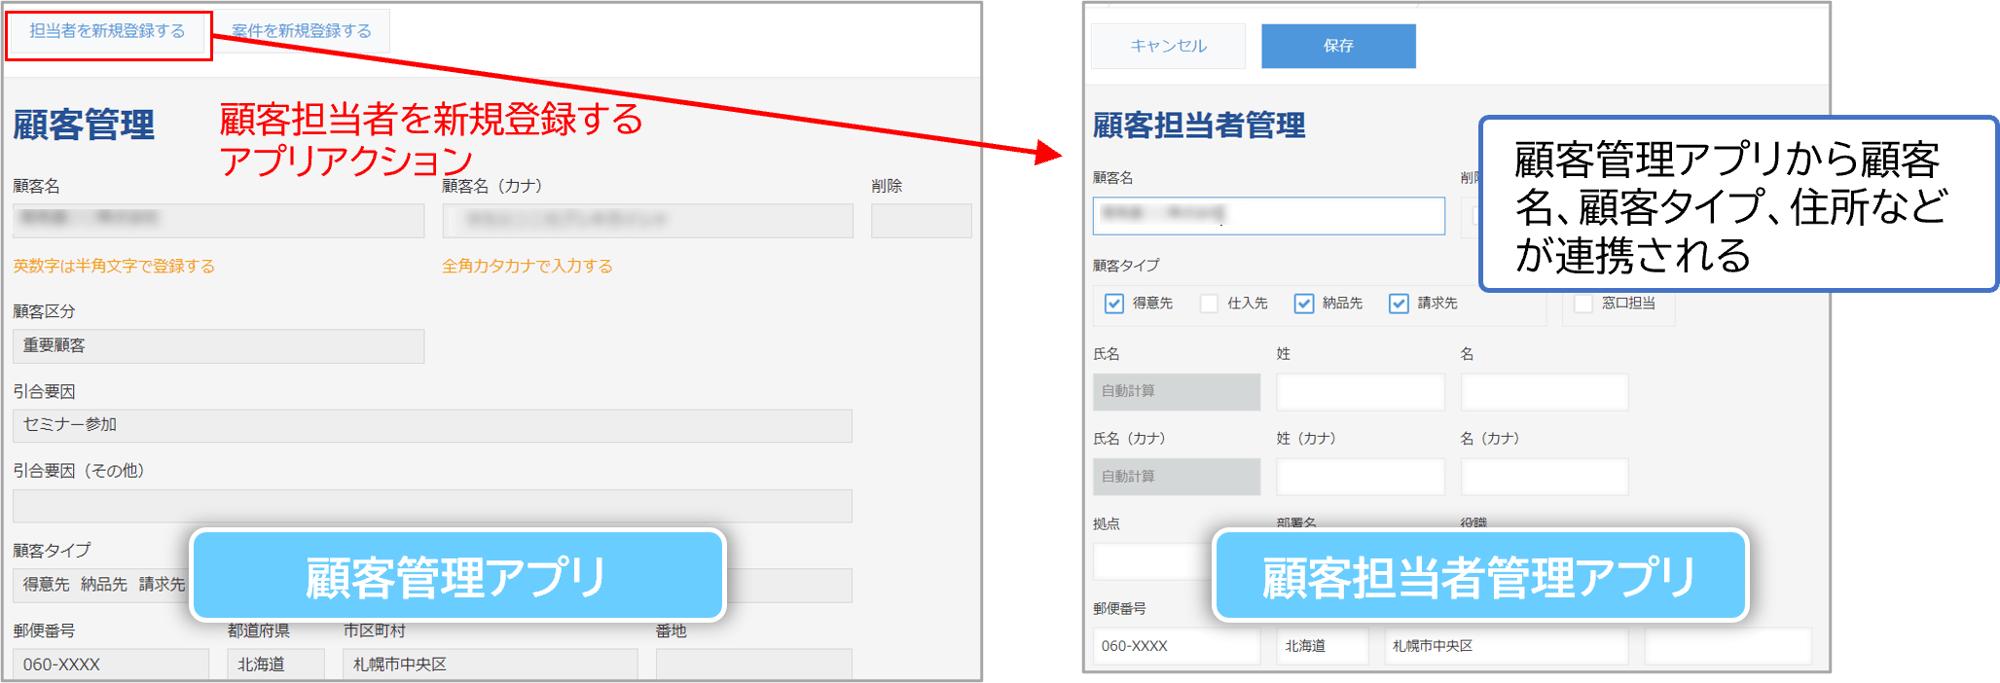The width and height of the screenshot is (2000, 683).
Task: Click 札幌市中央区 field in 顧客担当者管理 form
Action: (1506, 646)
